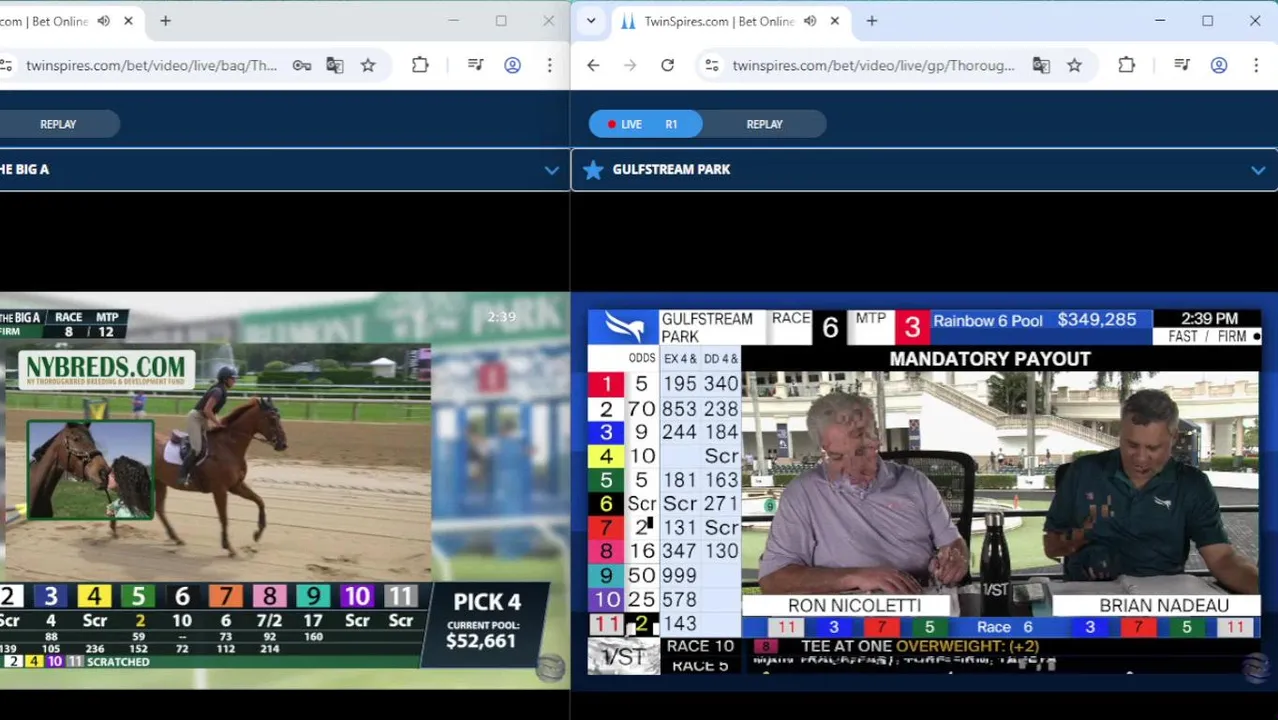Viewport: 1278px width, 720px height.
Task: Click the Gulfstream Park live video player
Action: point(924,490)
